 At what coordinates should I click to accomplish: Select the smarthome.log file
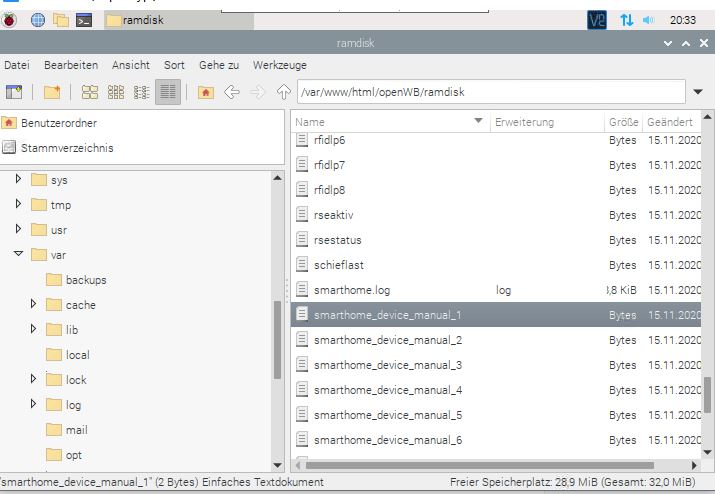pos(496,290)
